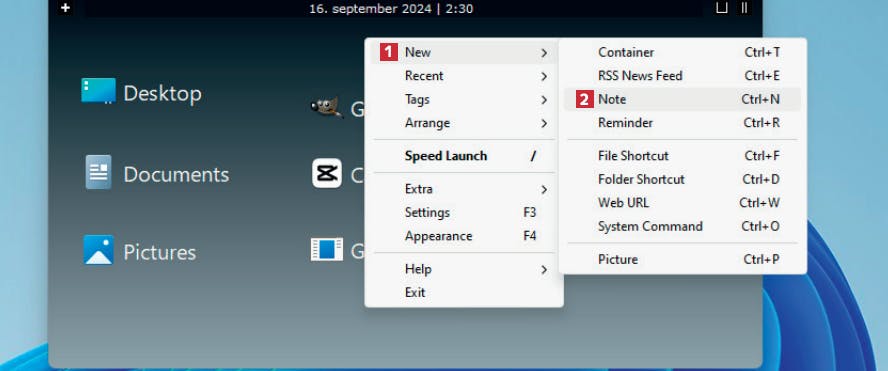Open the Extra submenu
888x371 pixels.
point(464,189)
